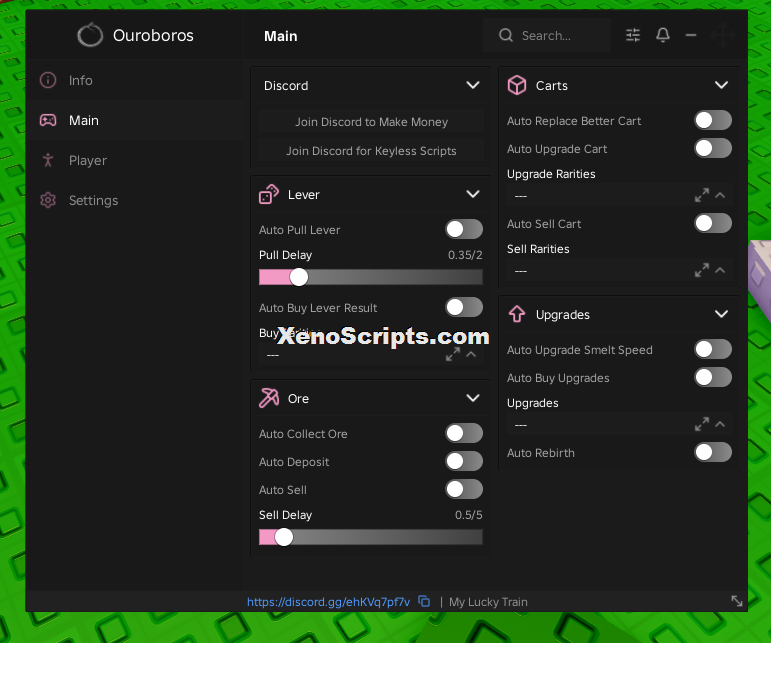
Task: Collapse the Ore section chevron
Action: 473,398
